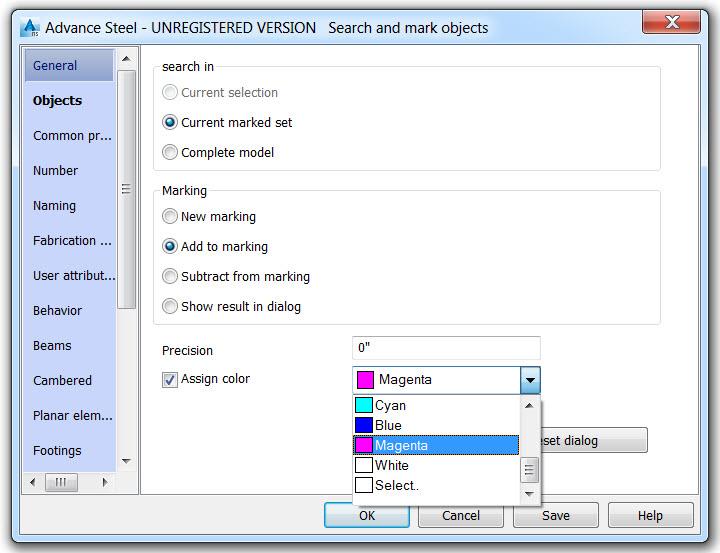Open the User attribut... category
720x553 pixels.
coord(74,276)
